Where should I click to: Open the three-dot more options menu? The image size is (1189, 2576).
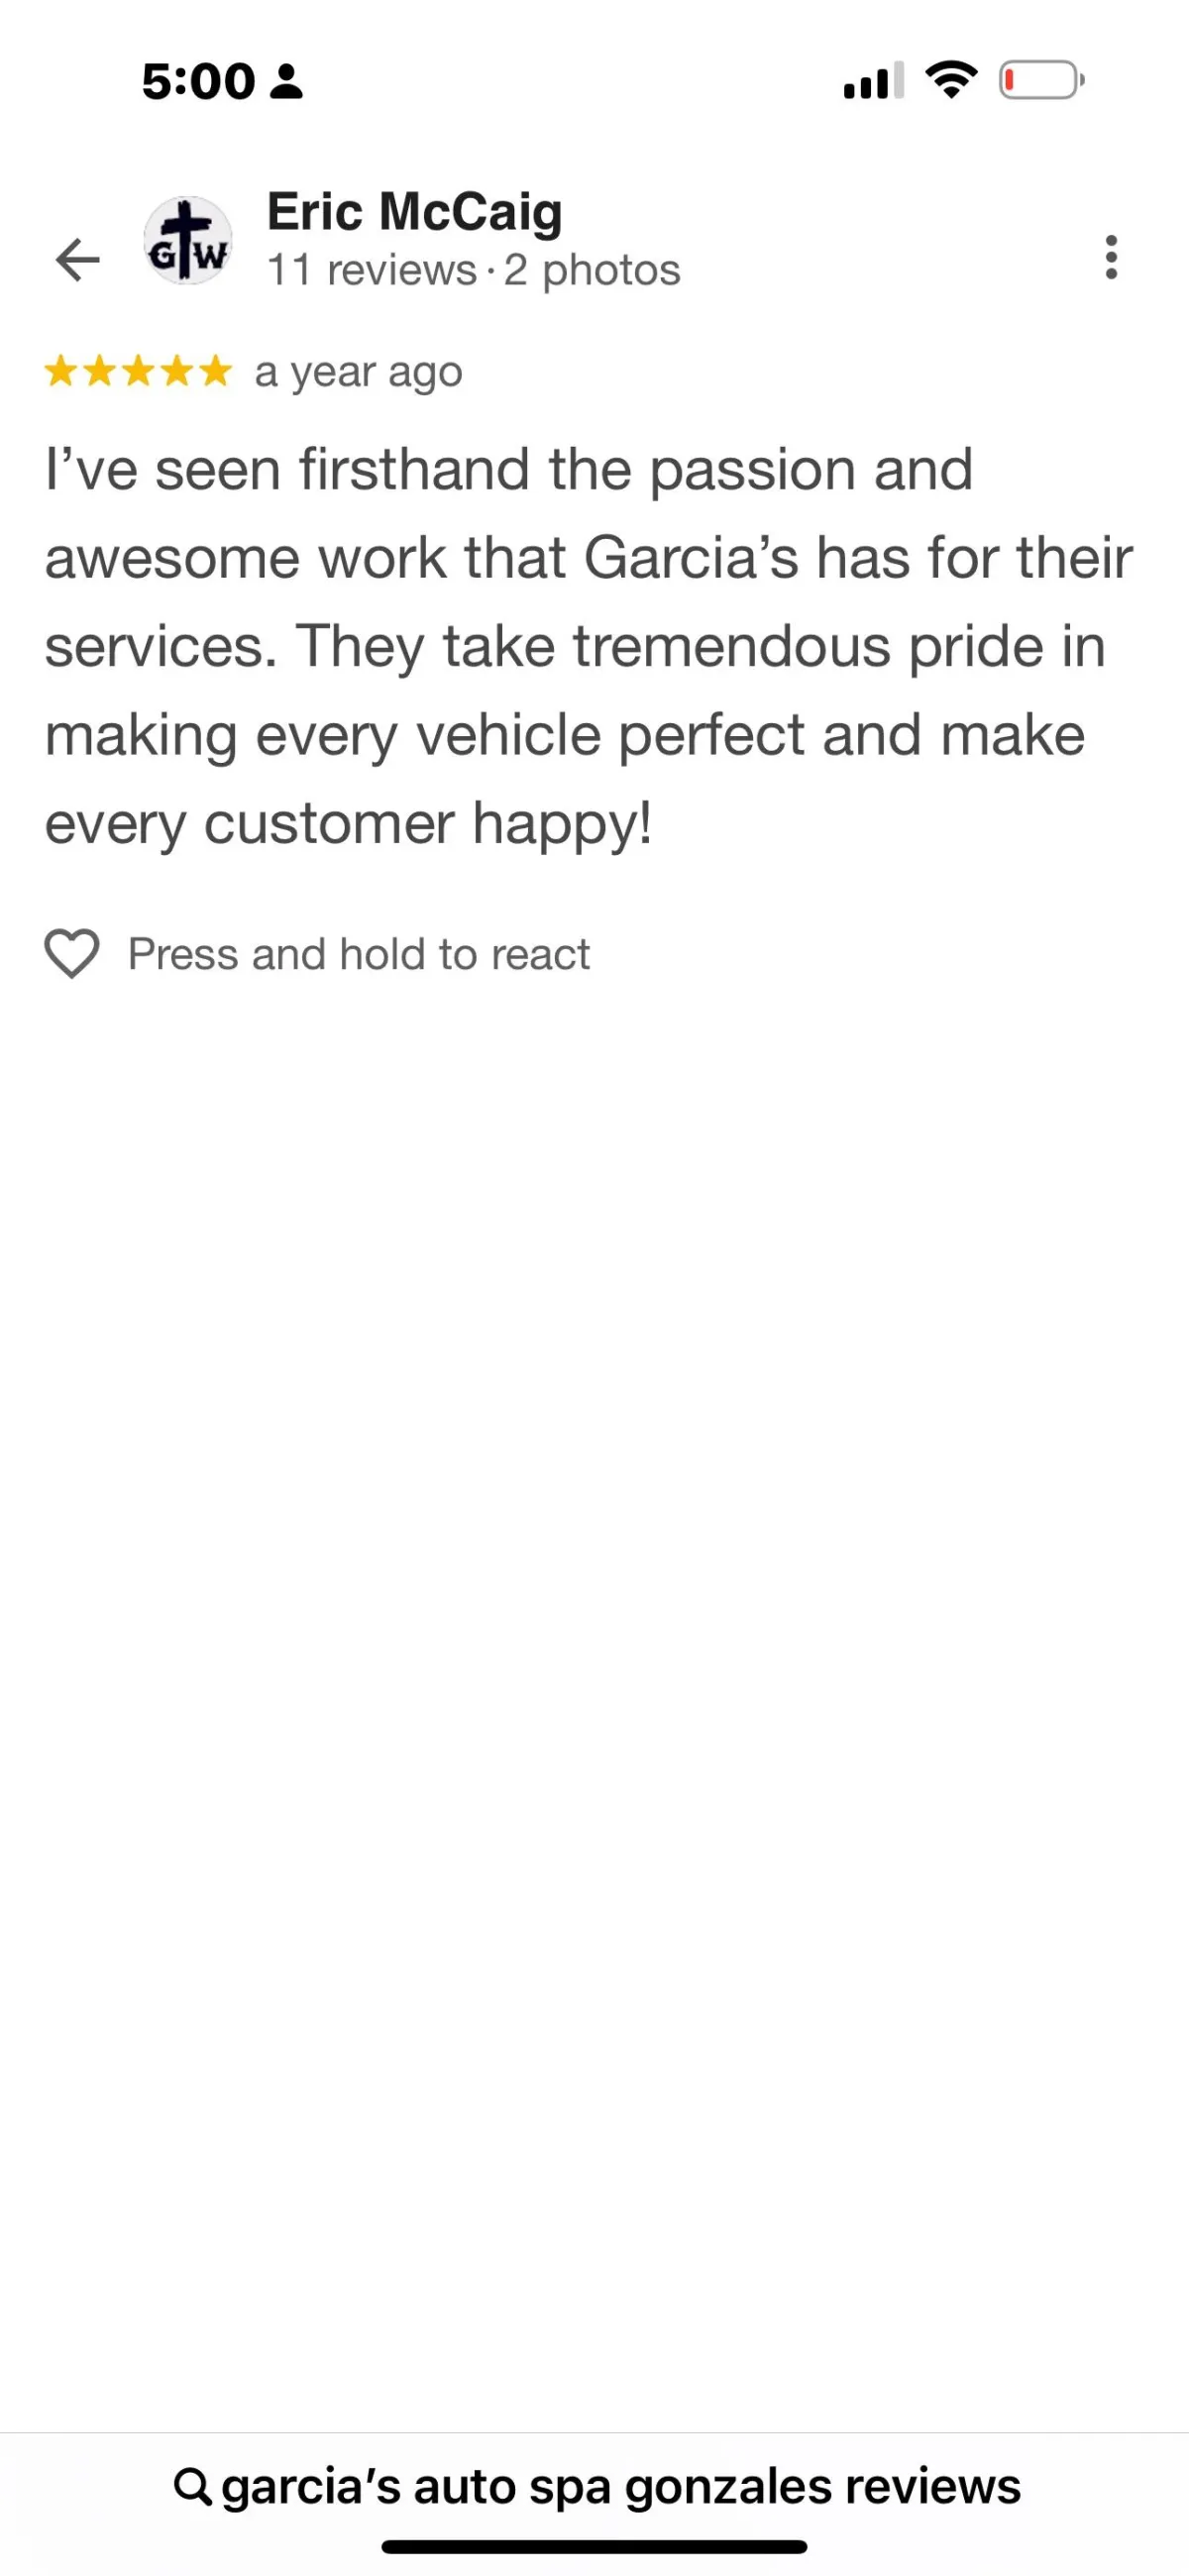click(1110, 257)
